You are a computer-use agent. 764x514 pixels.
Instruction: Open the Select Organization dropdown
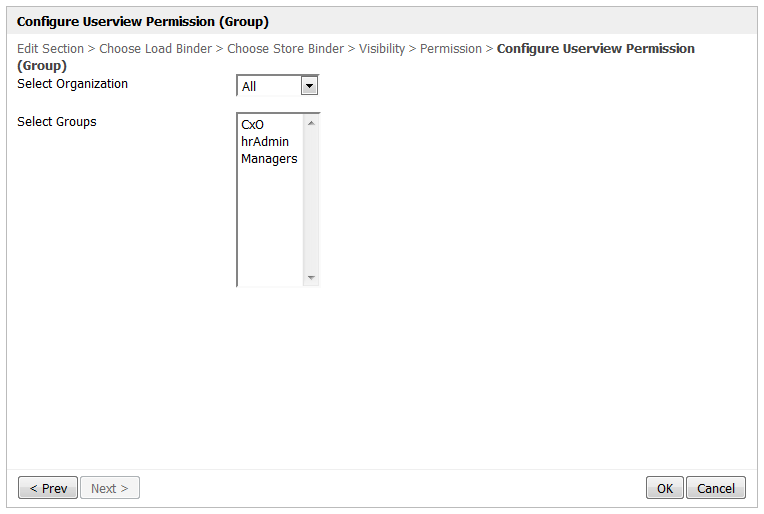(309, 86)
